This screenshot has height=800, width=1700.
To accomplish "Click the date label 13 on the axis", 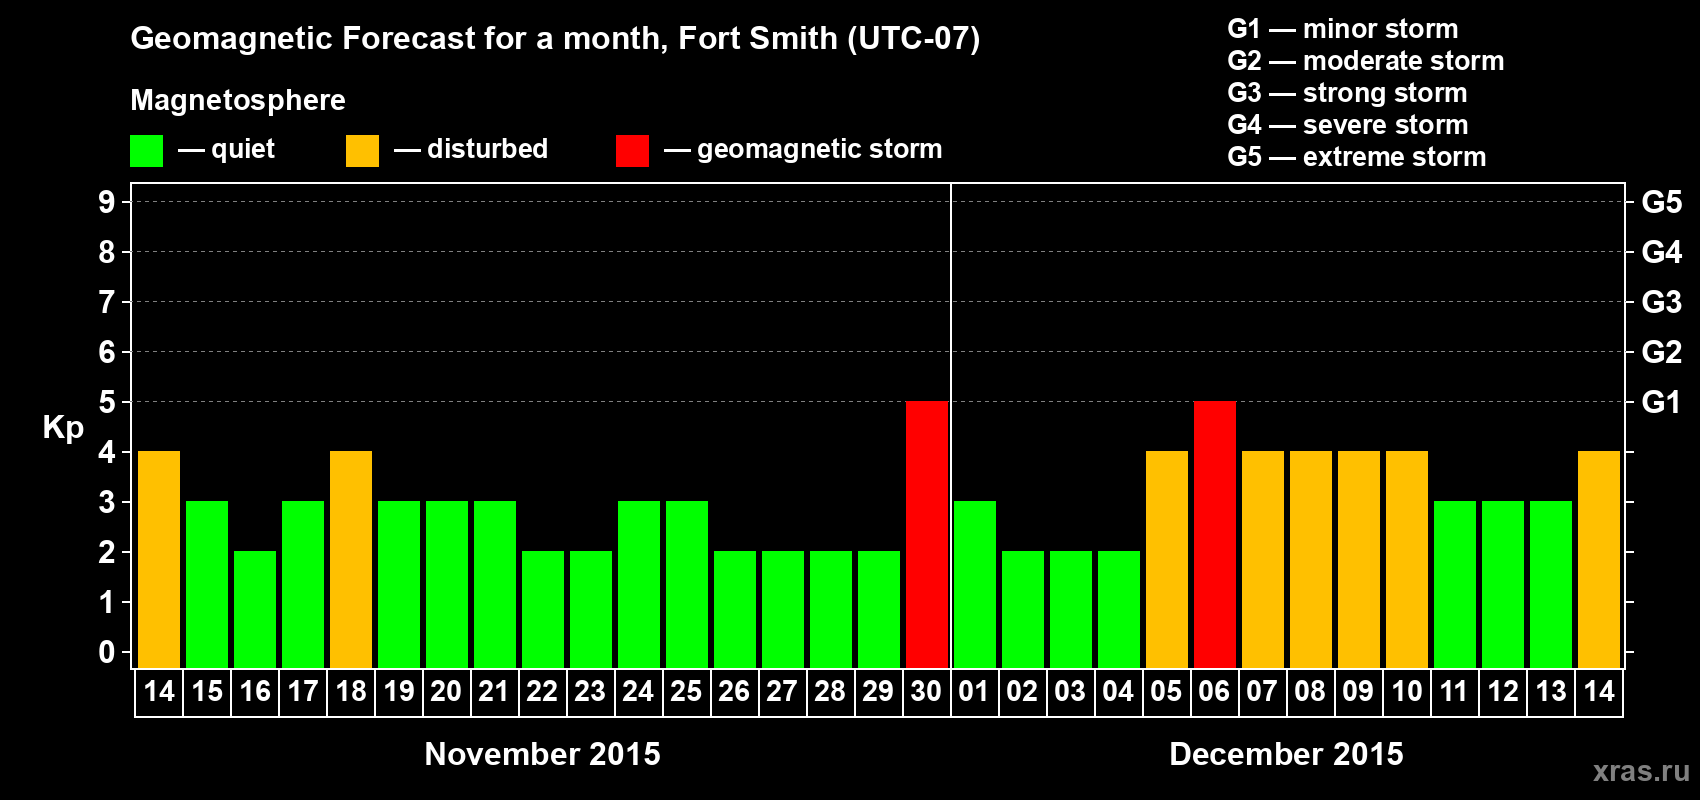I will tap(1551, 691).
